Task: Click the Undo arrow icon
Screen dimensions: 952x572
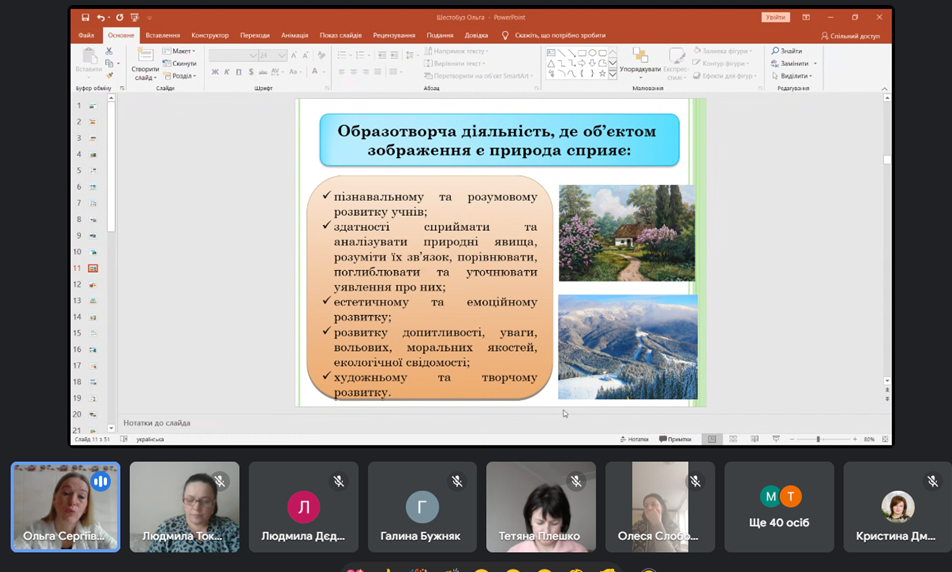Action: (101, 18)
